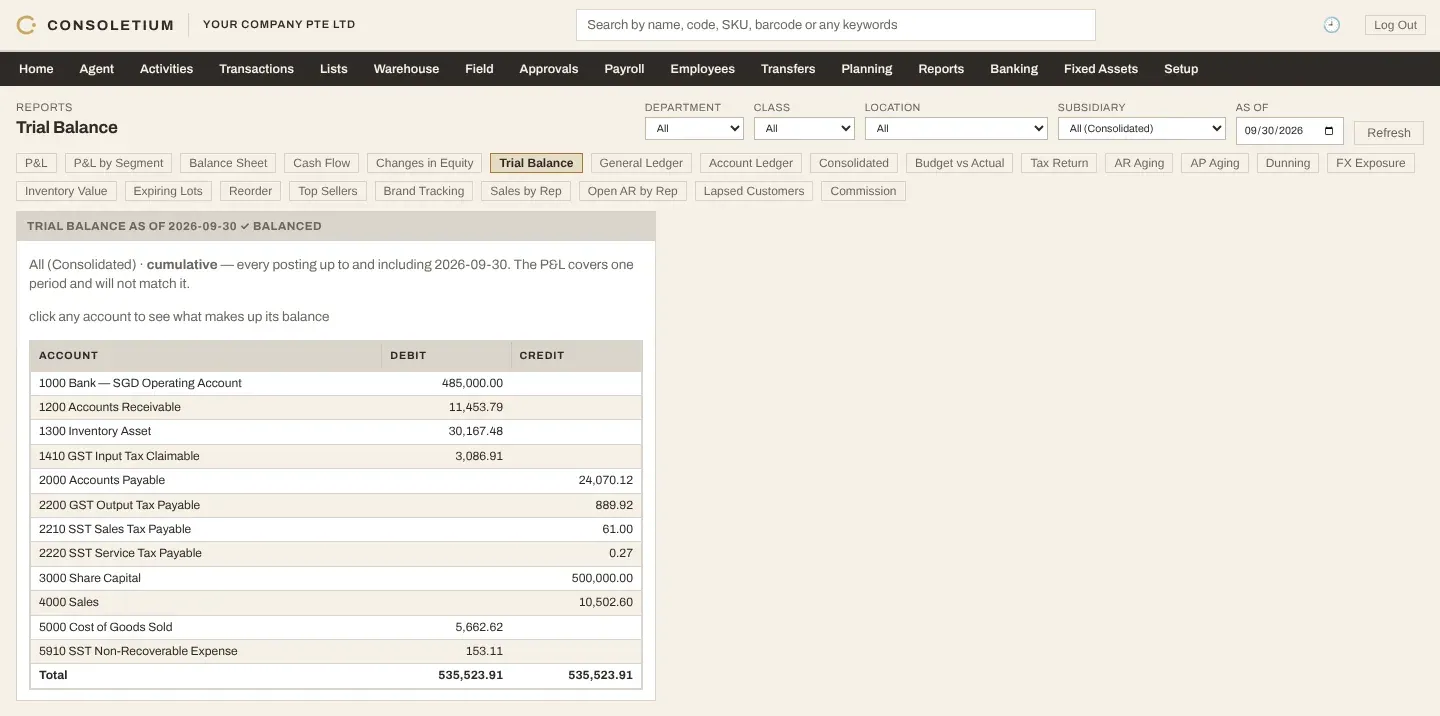The height and width of the screenshot is (716, 1440).
Task: Open the Transactions menu
Action: 256,69
